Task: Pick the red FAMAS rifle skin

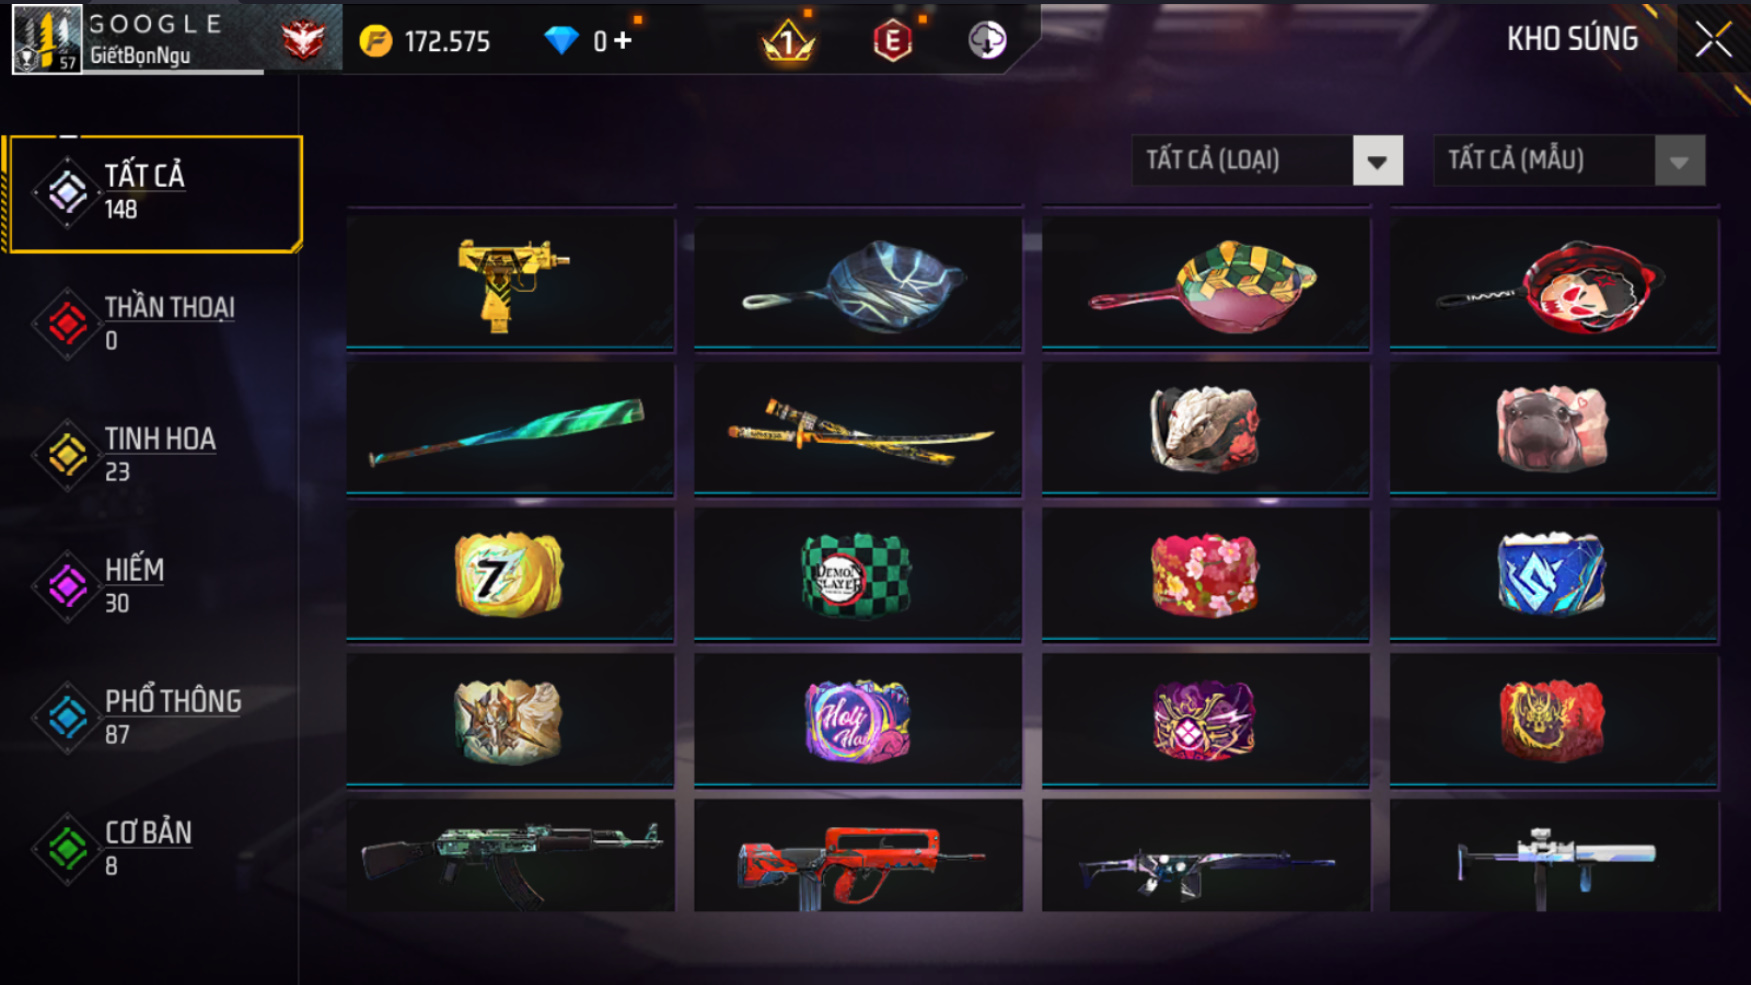Action: click(858, 856)
